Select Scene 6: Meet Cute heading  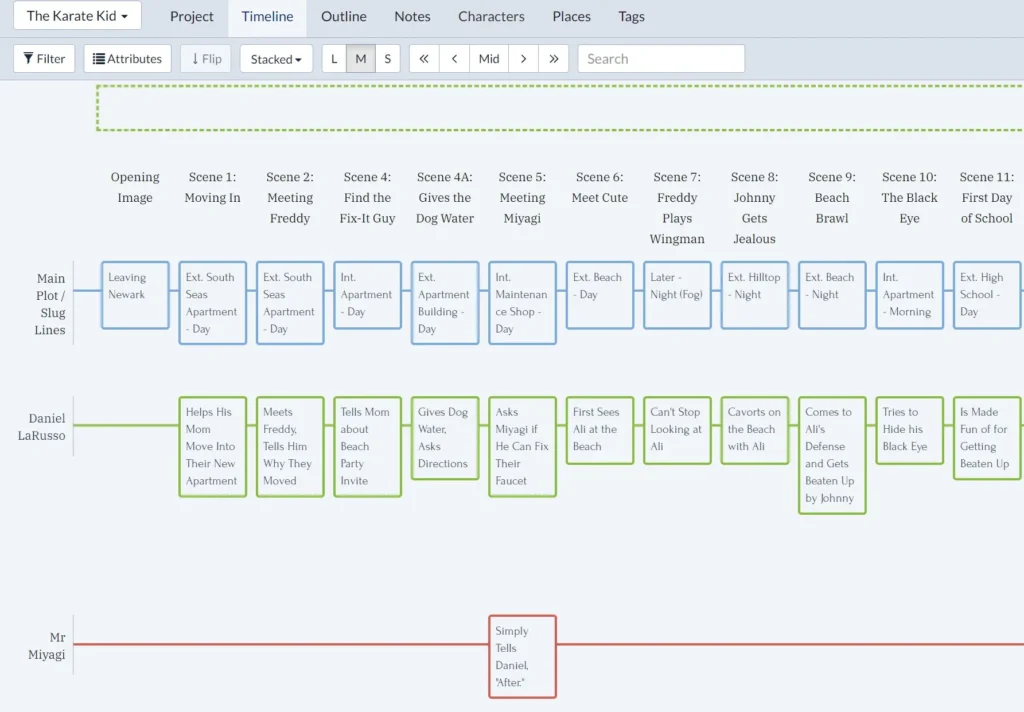tap(600, 187)
